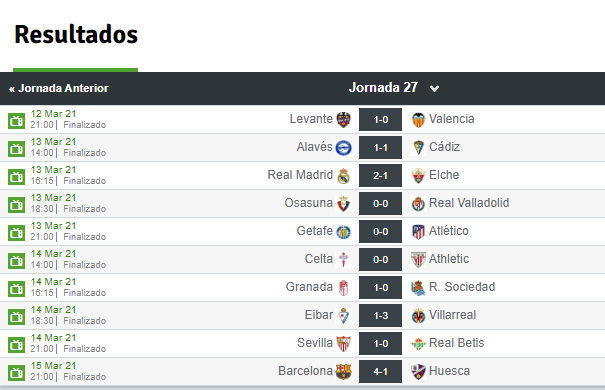Screen dimensions: 605x390
Task: Click the Real Valladolid team name
Action: 469,203
